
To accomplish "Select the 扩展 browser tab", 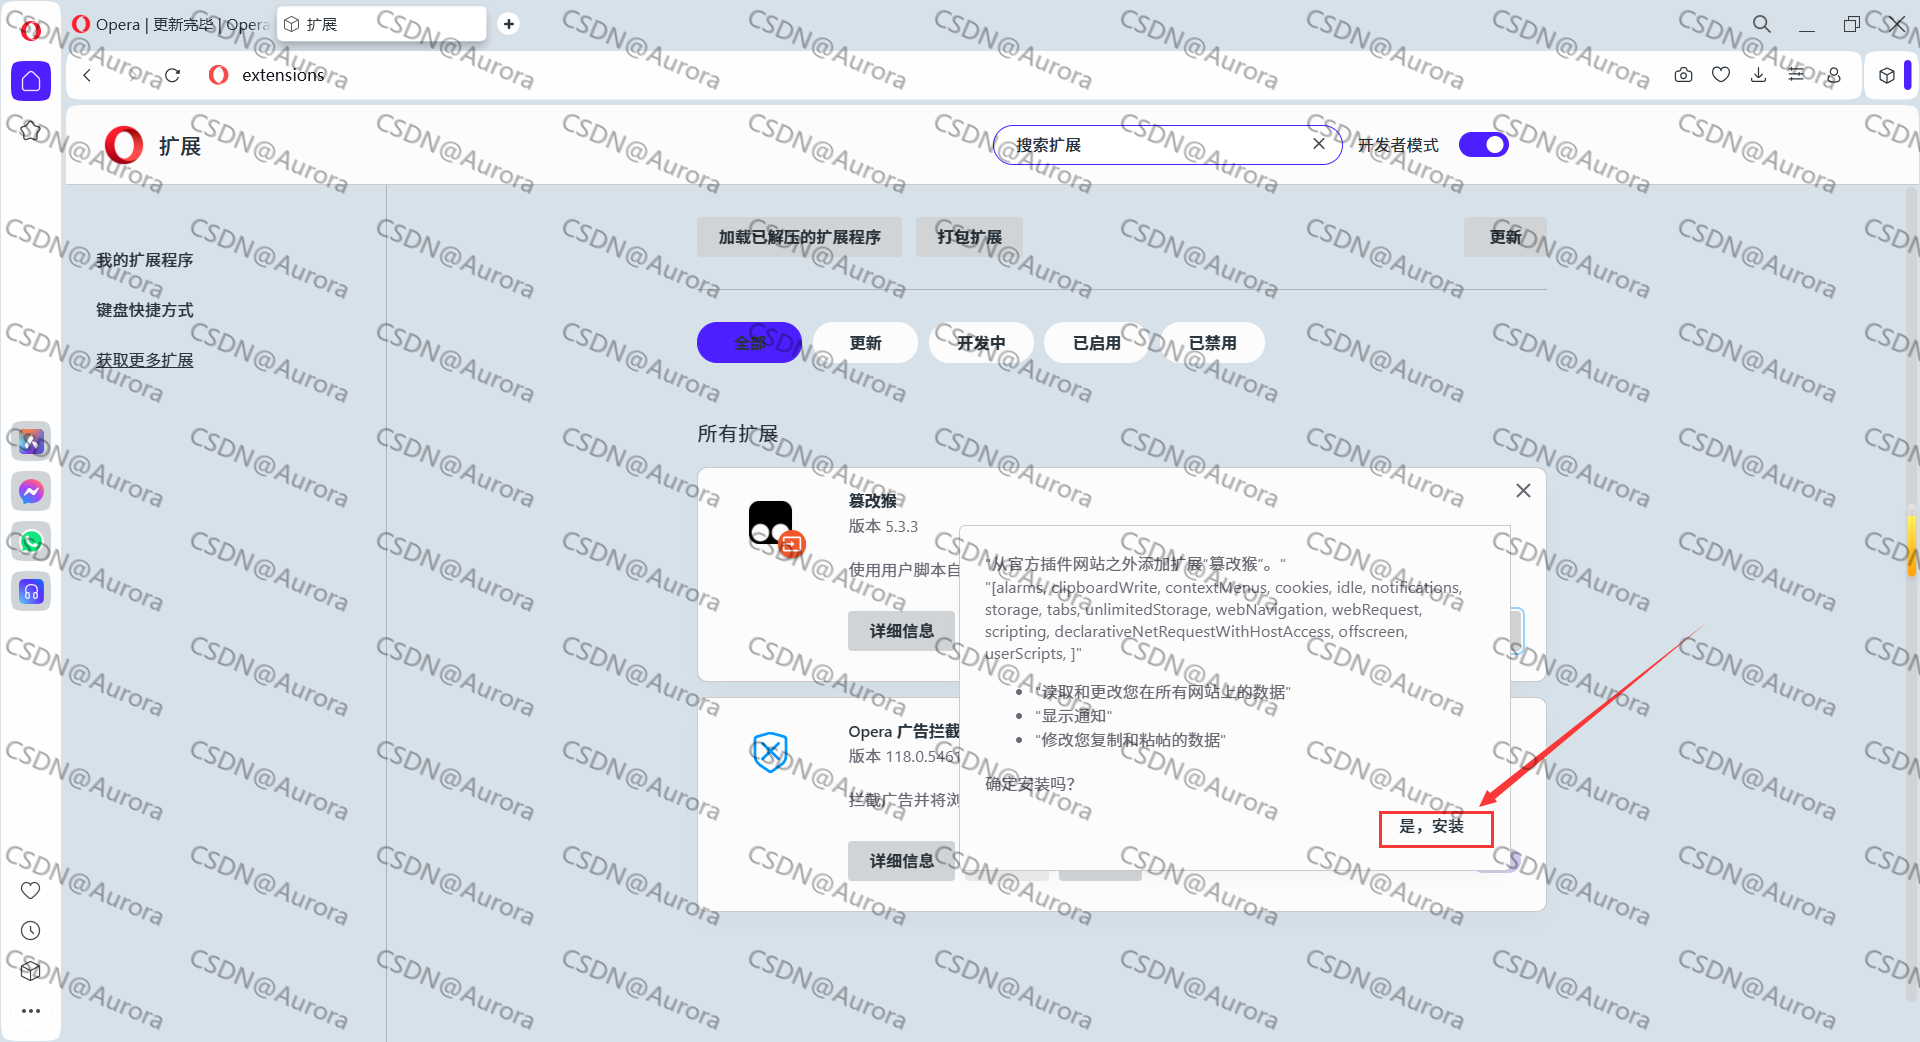I will [381, 24].
